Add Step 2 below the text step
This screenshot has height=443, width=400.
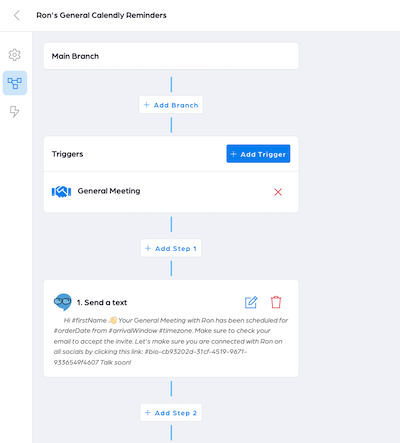pyautogui.click(x=171, y=413)
